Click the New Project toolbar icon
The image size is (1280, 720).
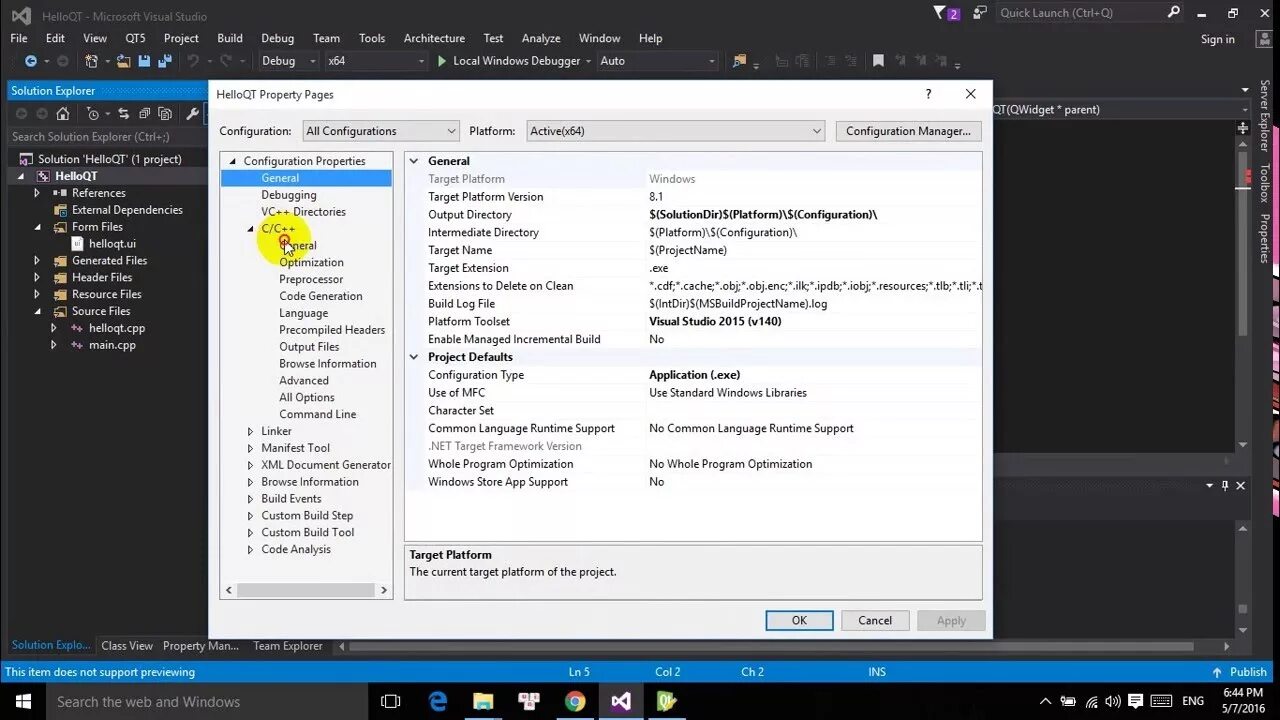tap(91, 61)
